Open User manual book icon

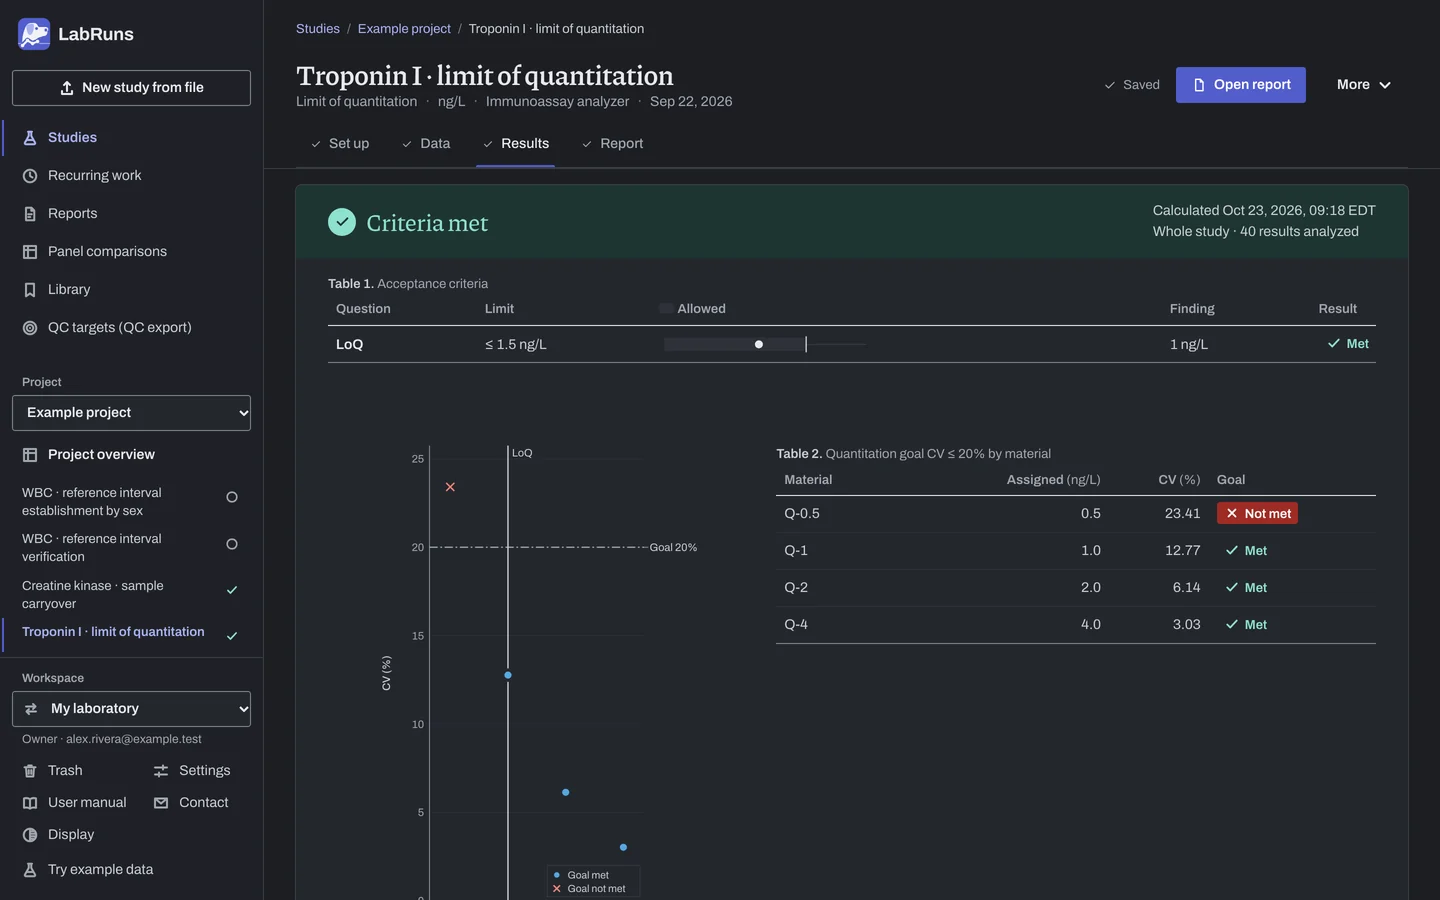30,803
